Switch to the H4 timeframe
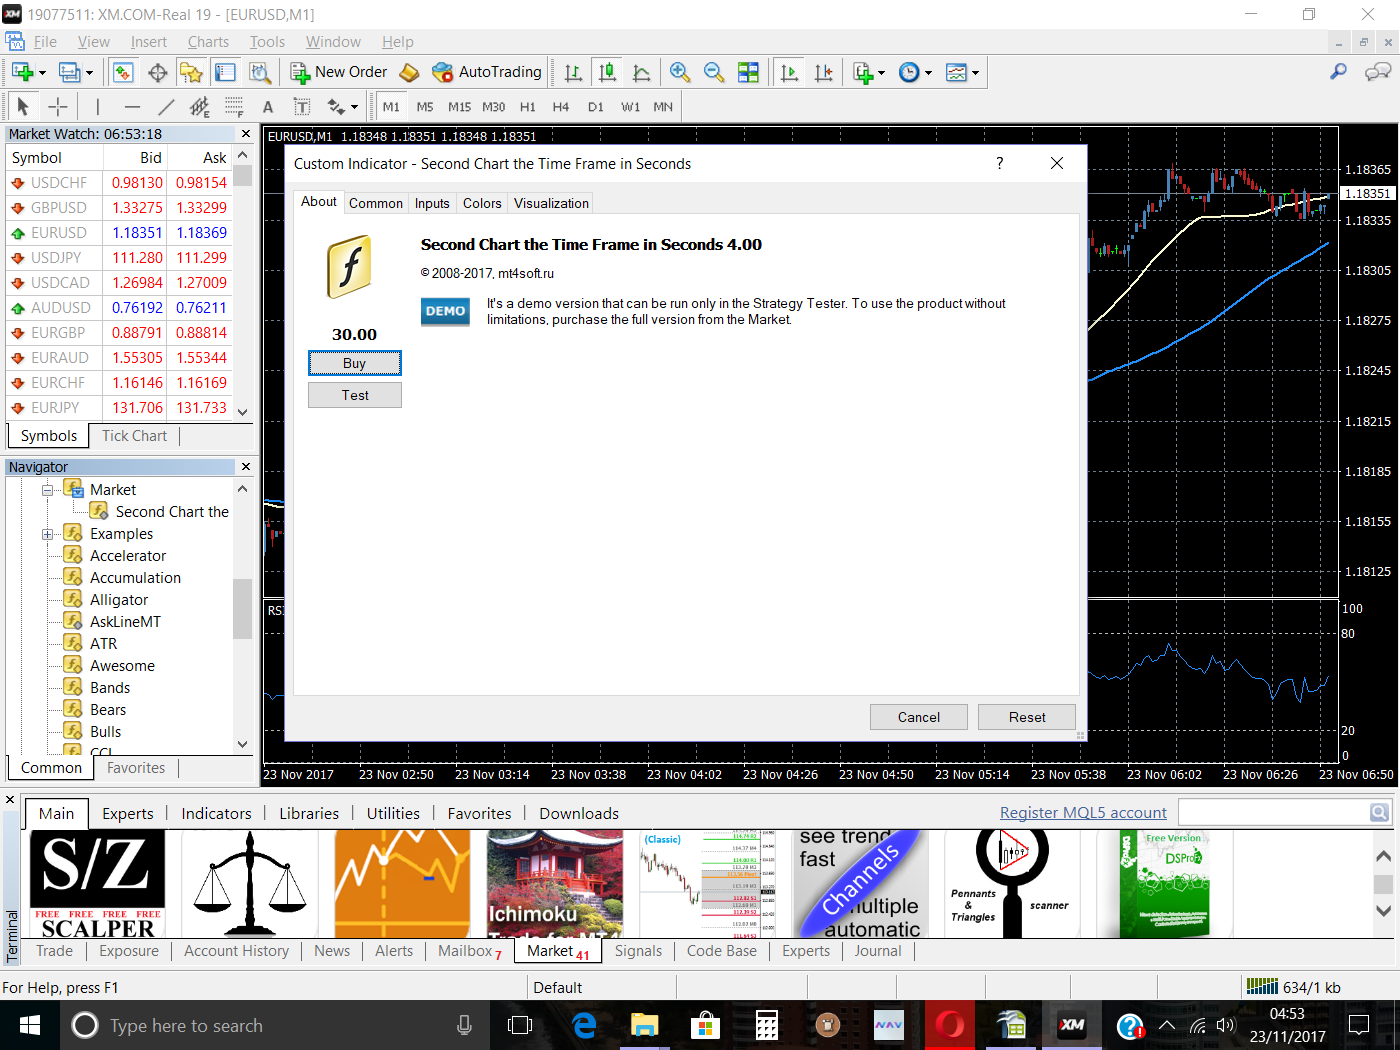This screenshot has height=1050, width=1400. 561,107
